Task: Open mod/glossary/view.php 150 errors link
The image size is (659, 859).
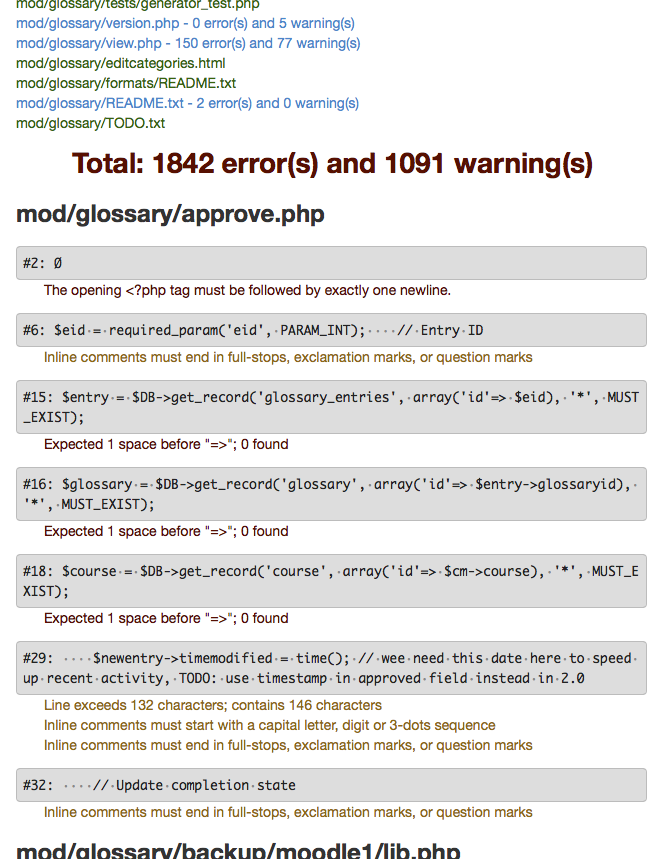Action: click(x=188, y=43)
